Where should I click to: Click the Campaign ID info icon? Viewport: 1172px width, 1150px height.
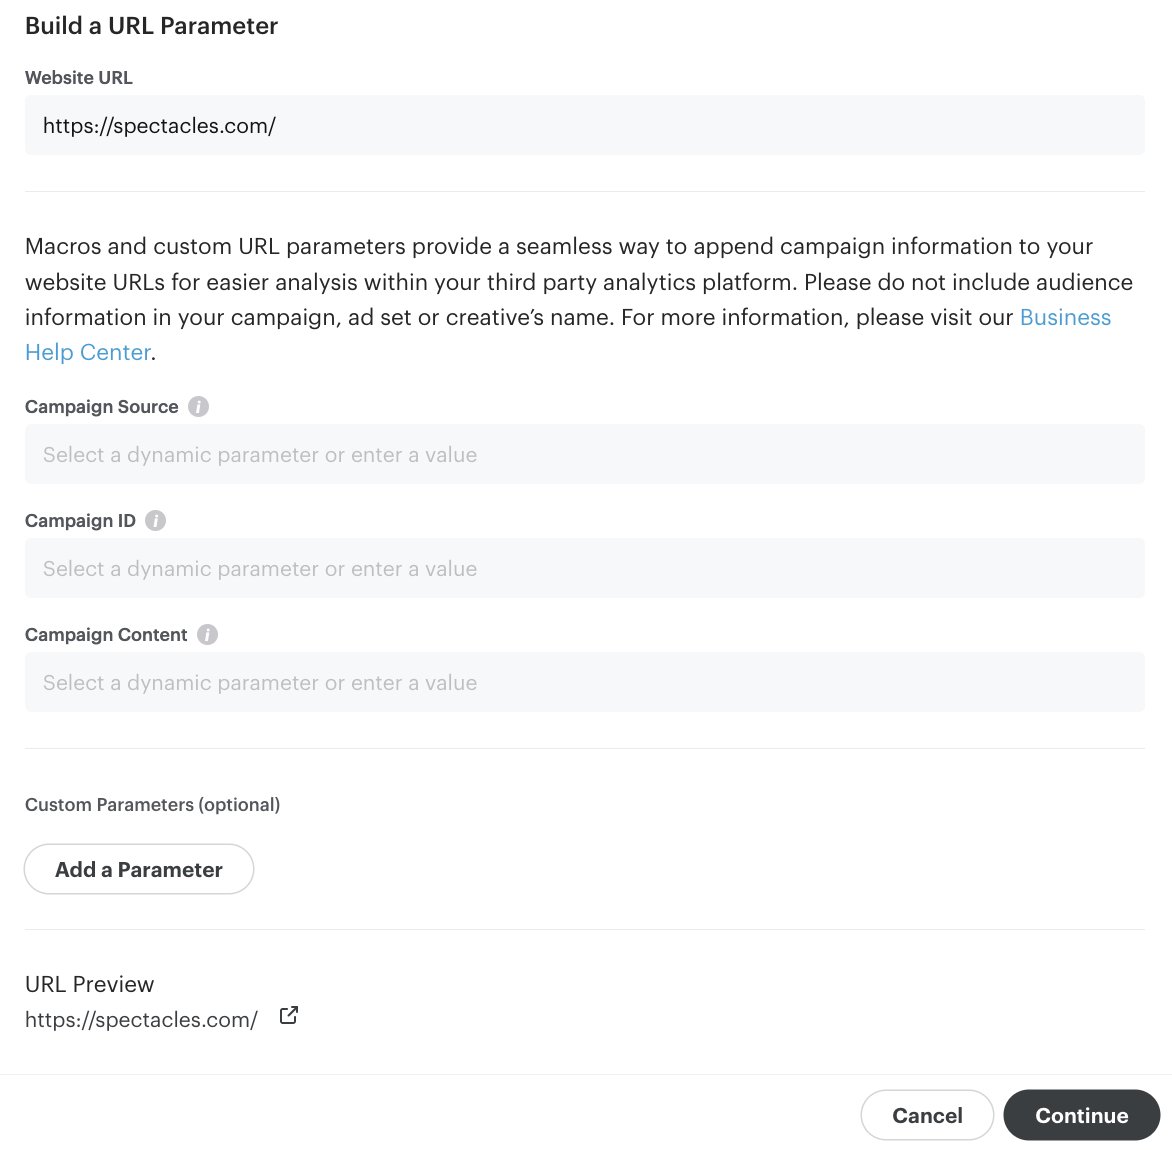pos(156,521)
